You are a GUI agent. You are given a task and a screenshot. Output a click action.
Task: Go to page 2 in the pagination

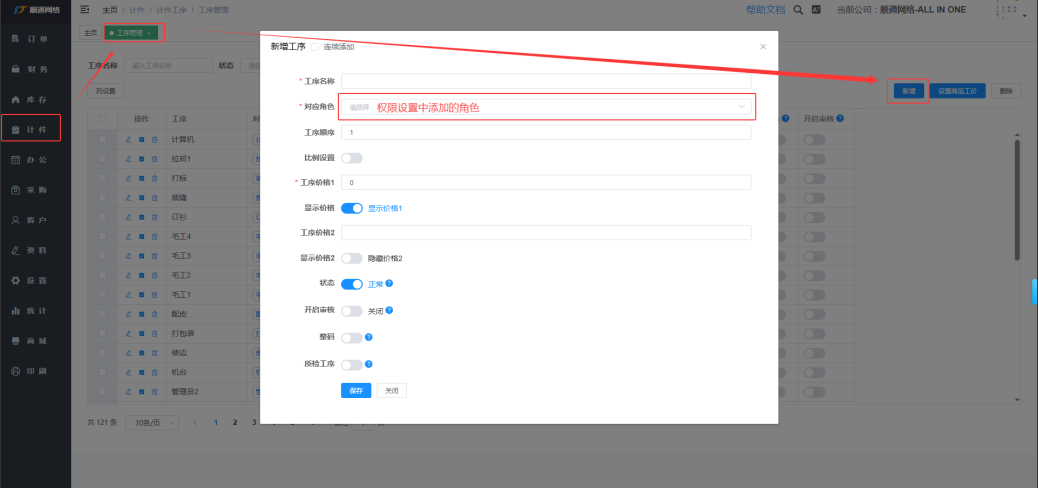pyautogui.click(x=234, y=422)
